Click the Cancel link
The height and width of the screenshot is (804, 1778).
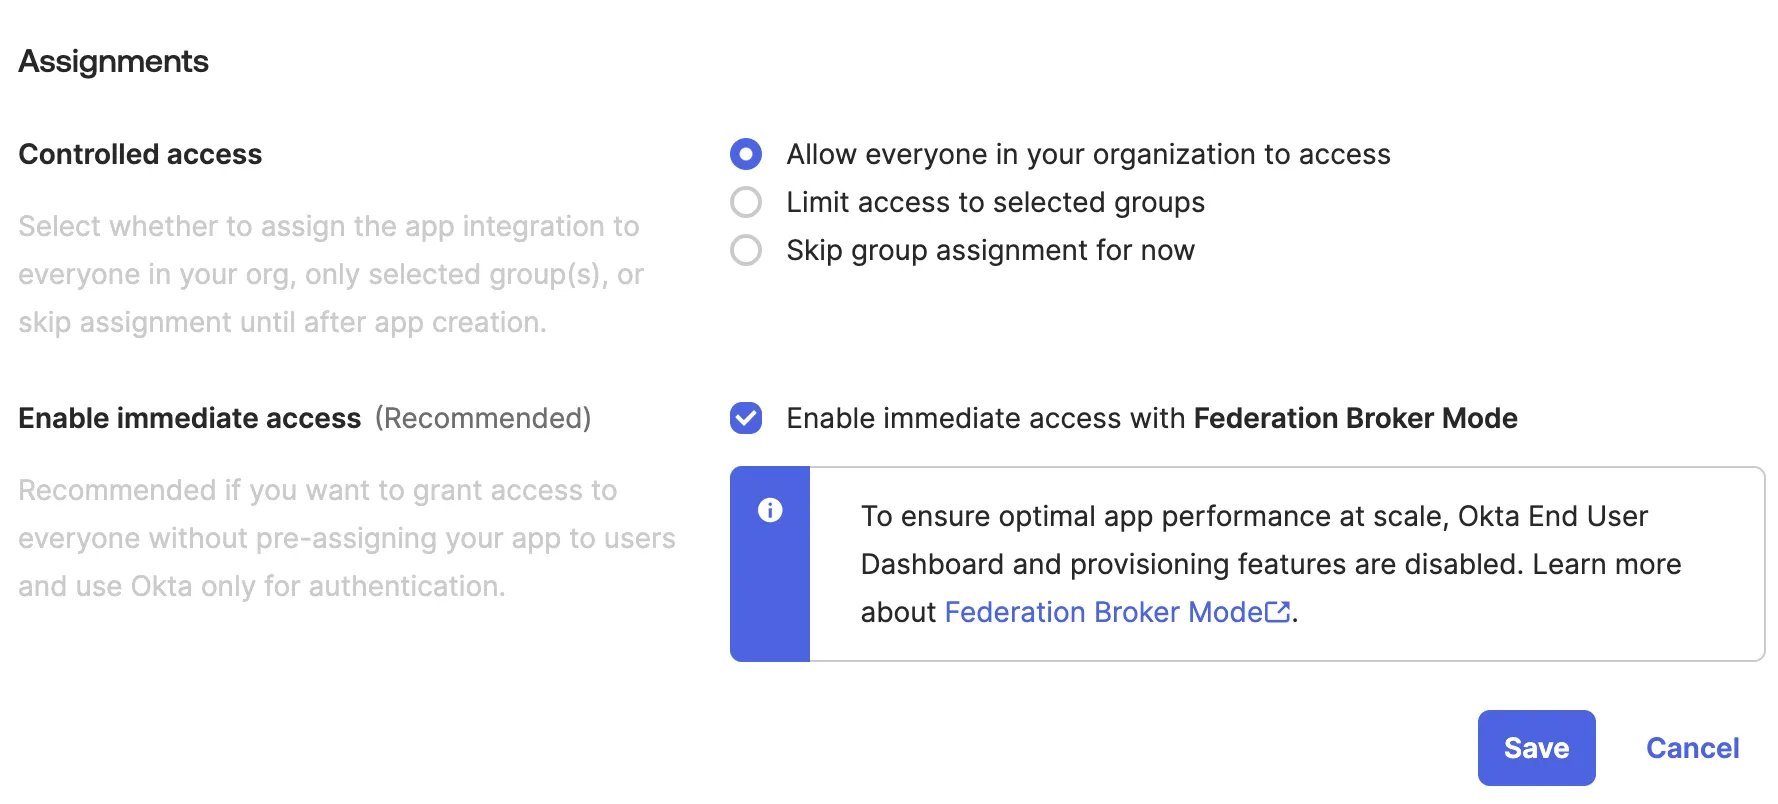(x=1692, y=747)
